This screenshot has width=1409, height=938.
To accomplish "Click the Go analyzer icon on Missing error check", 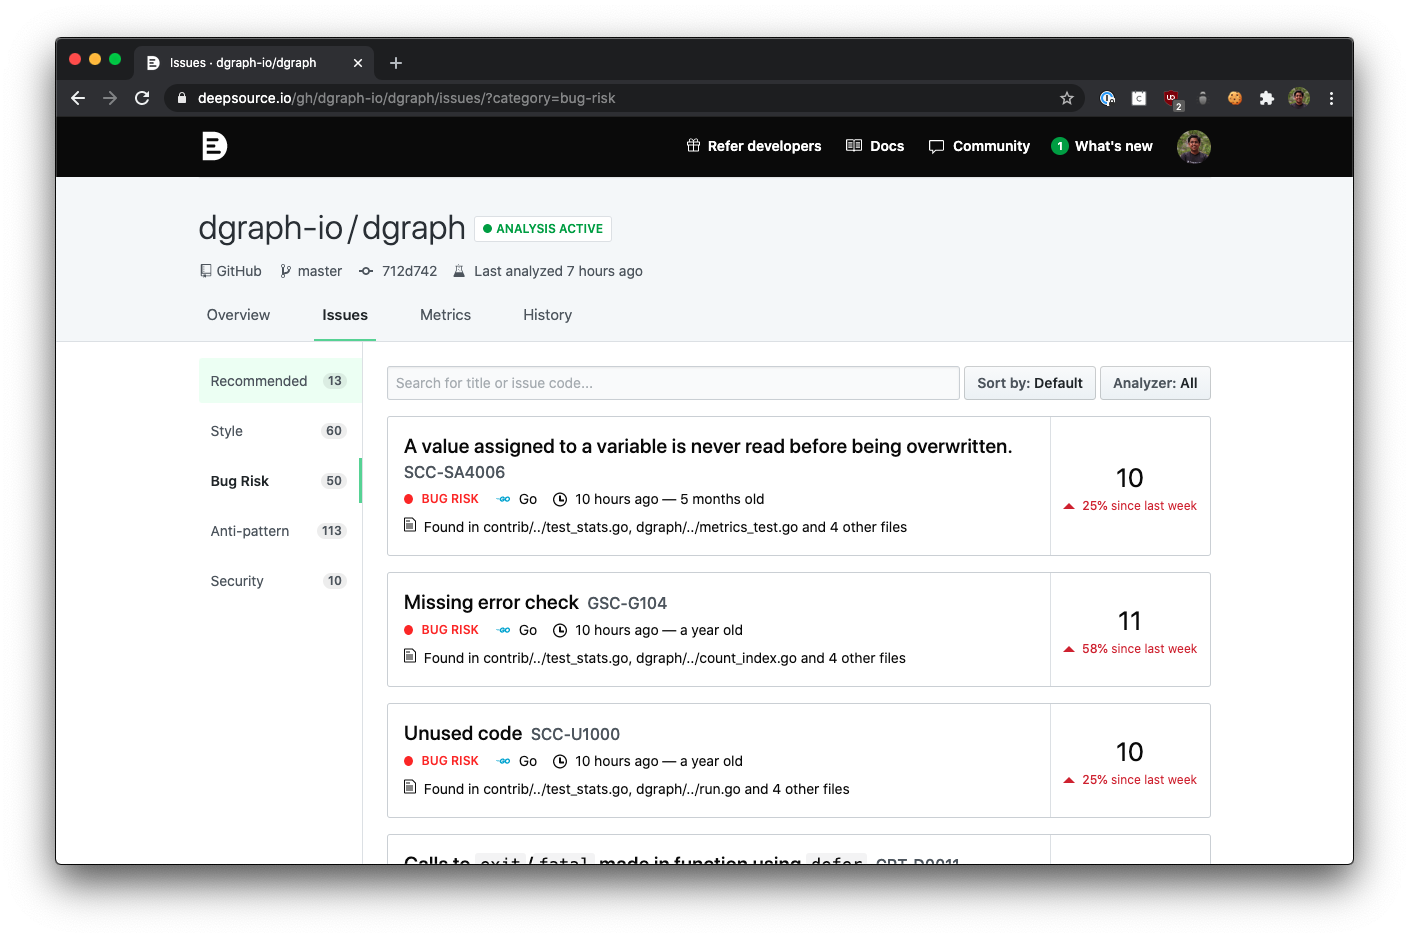I will pyautogui.click(x=502, y=630).
